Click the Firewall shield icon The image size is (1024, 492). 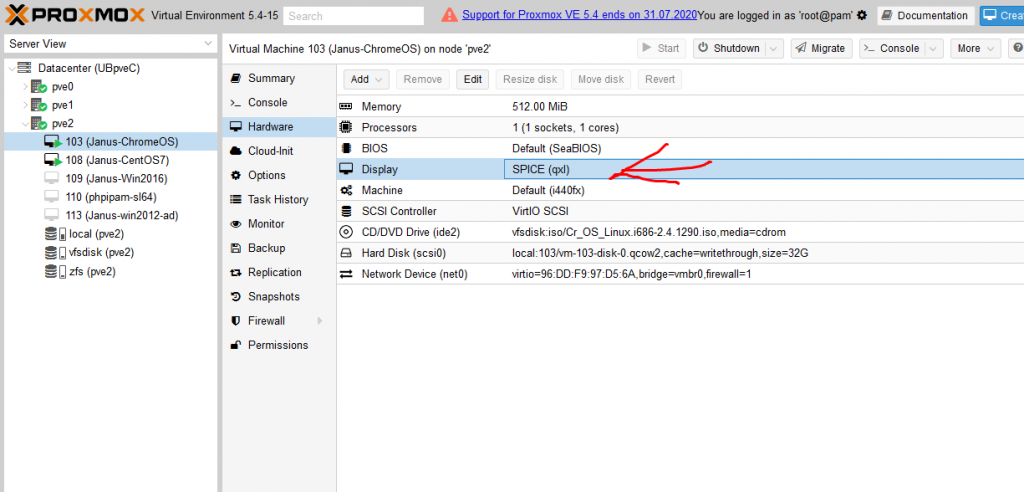(236, 321)
